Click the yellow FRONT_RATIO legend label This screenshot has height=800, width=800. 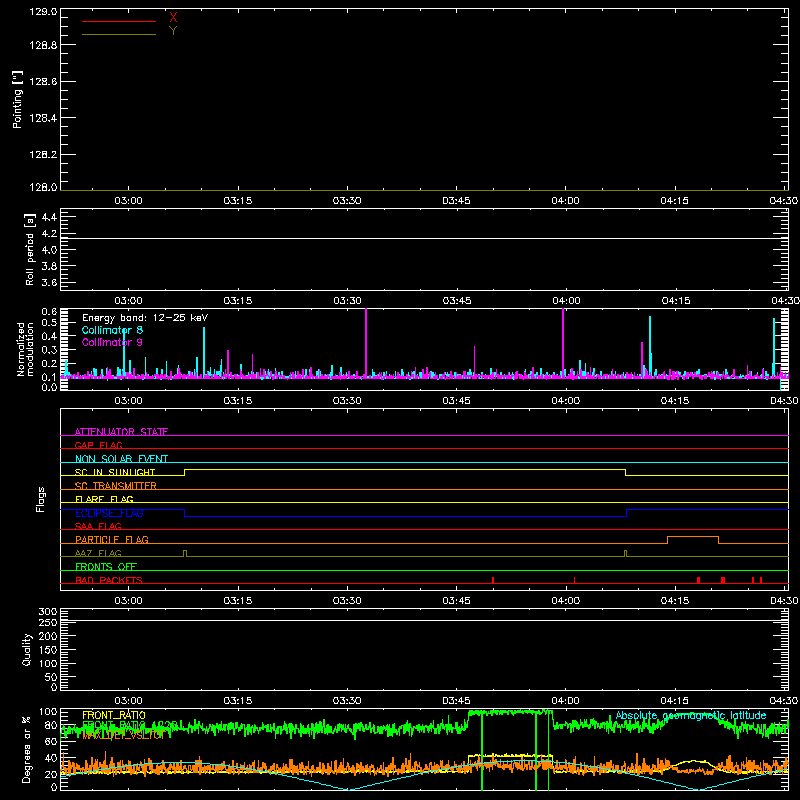(x=114, y=715)
